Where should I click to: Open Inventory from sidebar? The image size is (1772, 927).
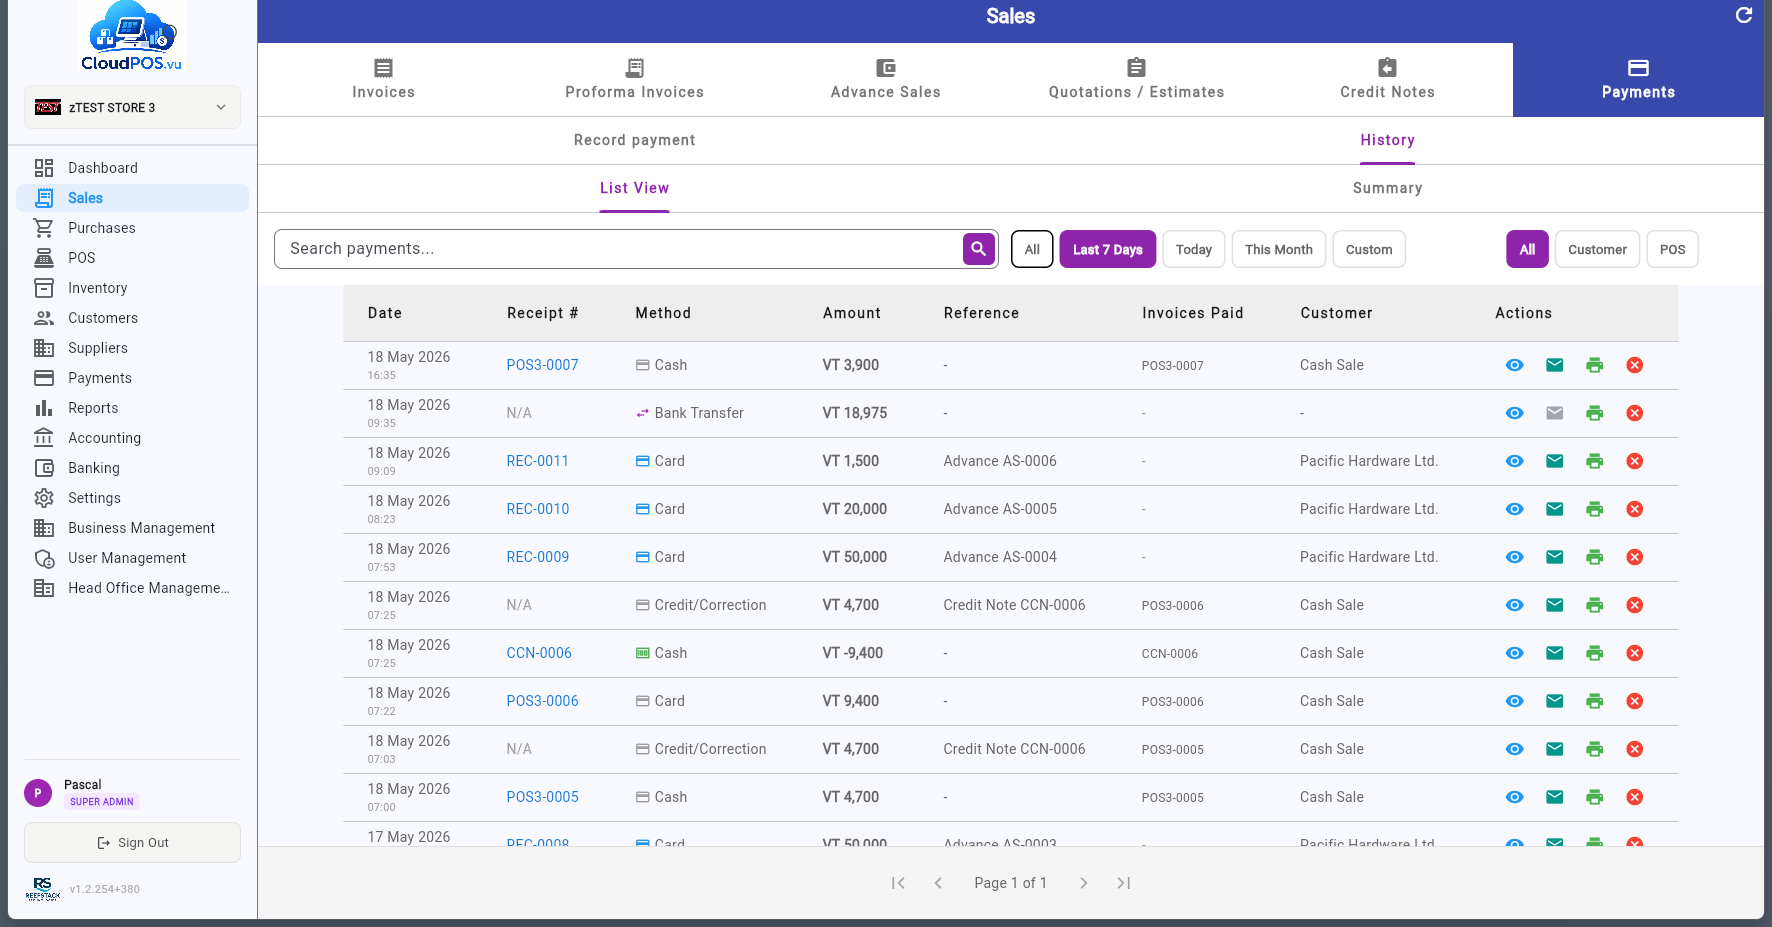coord(132,288)
